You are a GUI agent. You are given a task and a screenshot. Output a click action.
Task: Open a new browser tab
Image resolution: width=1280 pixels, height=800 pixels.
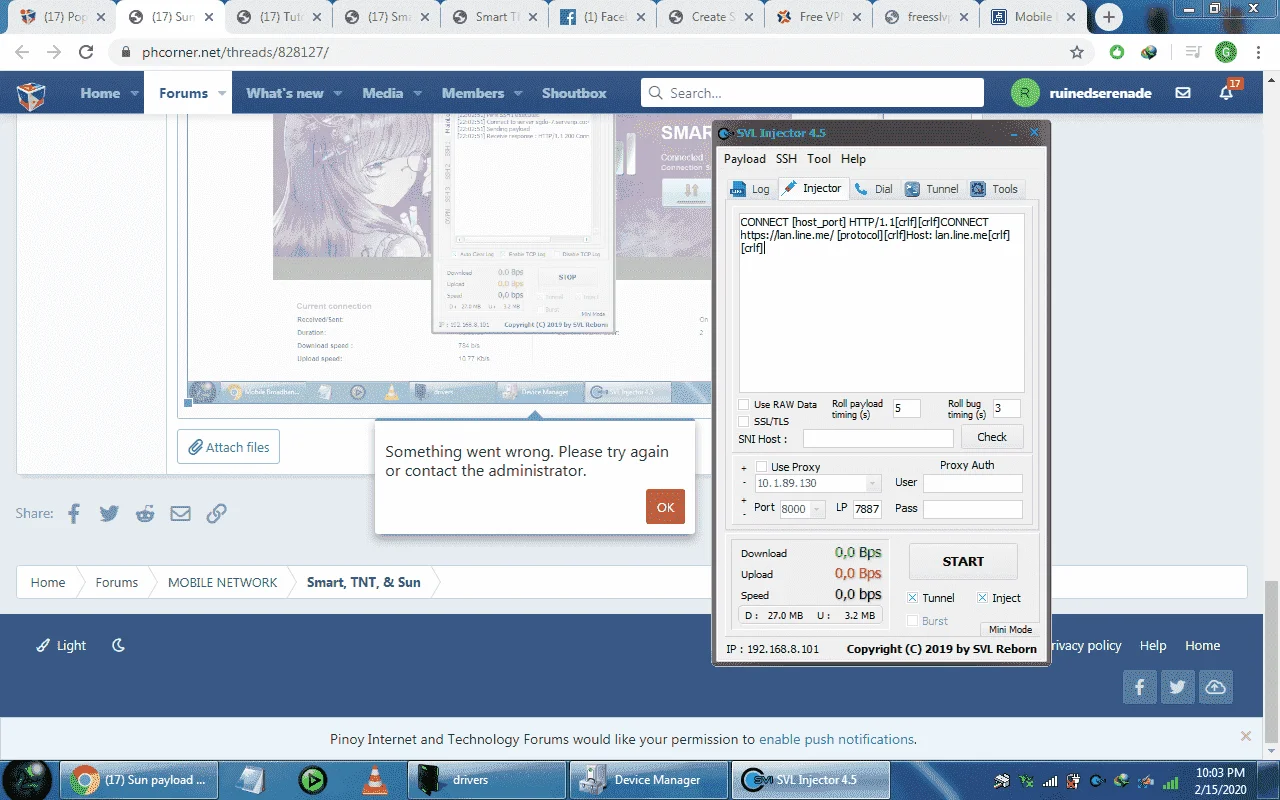tap(1109, 17)
